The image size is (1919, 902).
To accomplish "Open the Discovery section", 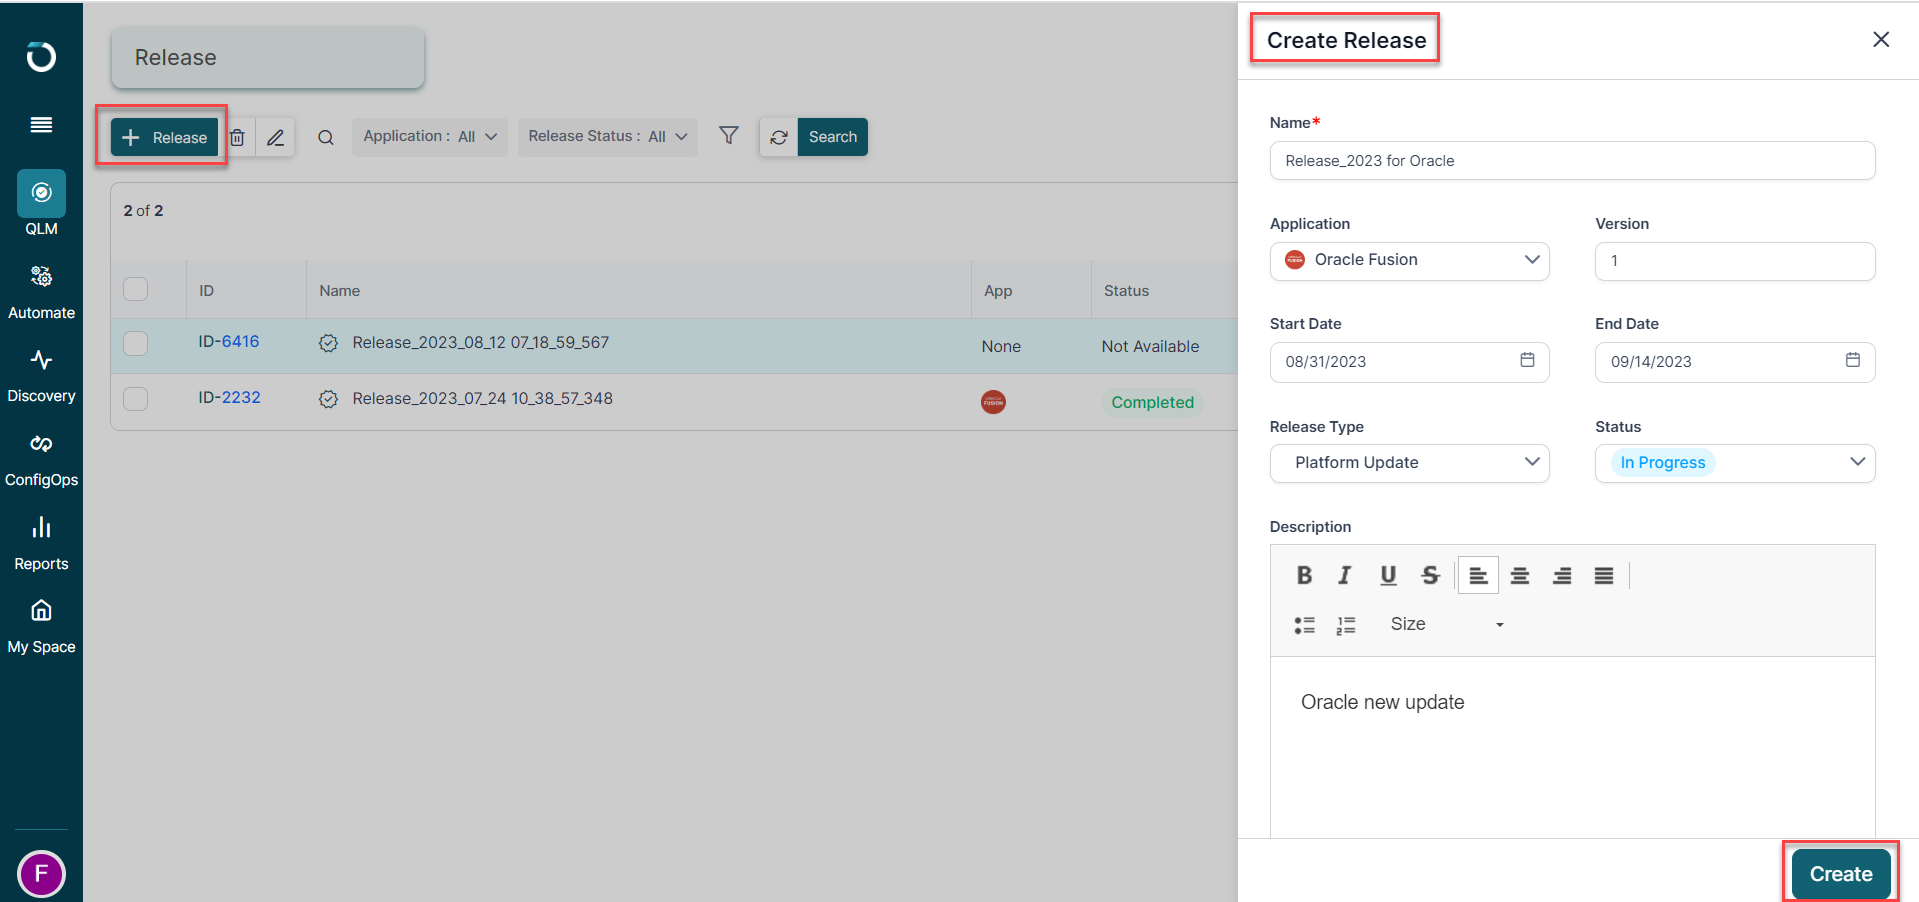I will tap(41, 376).
